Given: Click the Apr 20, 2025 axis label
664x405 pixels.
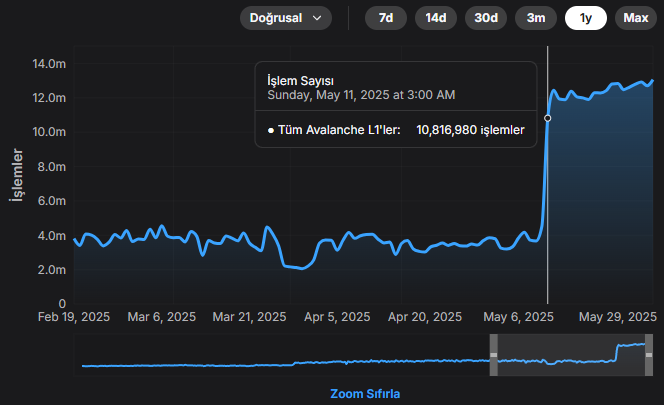Looking at the screenshot, I should [x=425, y=317].
